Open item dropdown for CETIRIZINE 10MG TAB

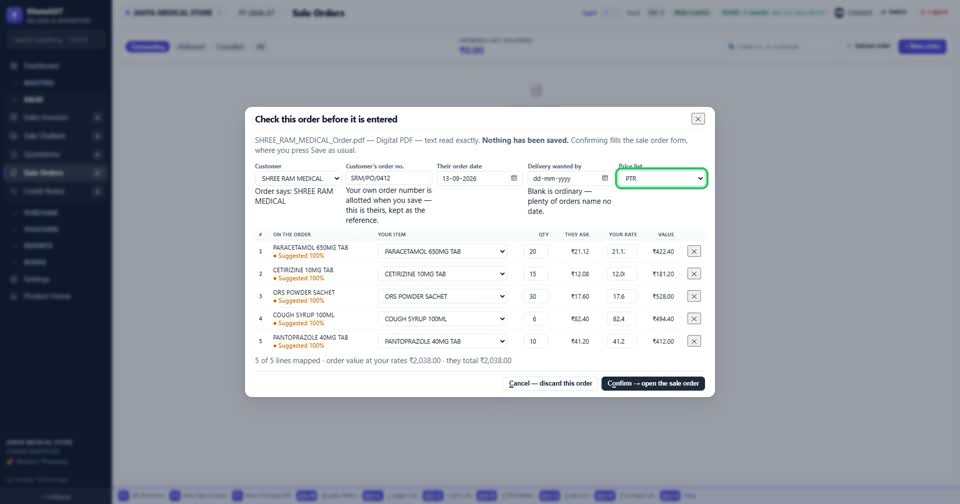(443, 274)
